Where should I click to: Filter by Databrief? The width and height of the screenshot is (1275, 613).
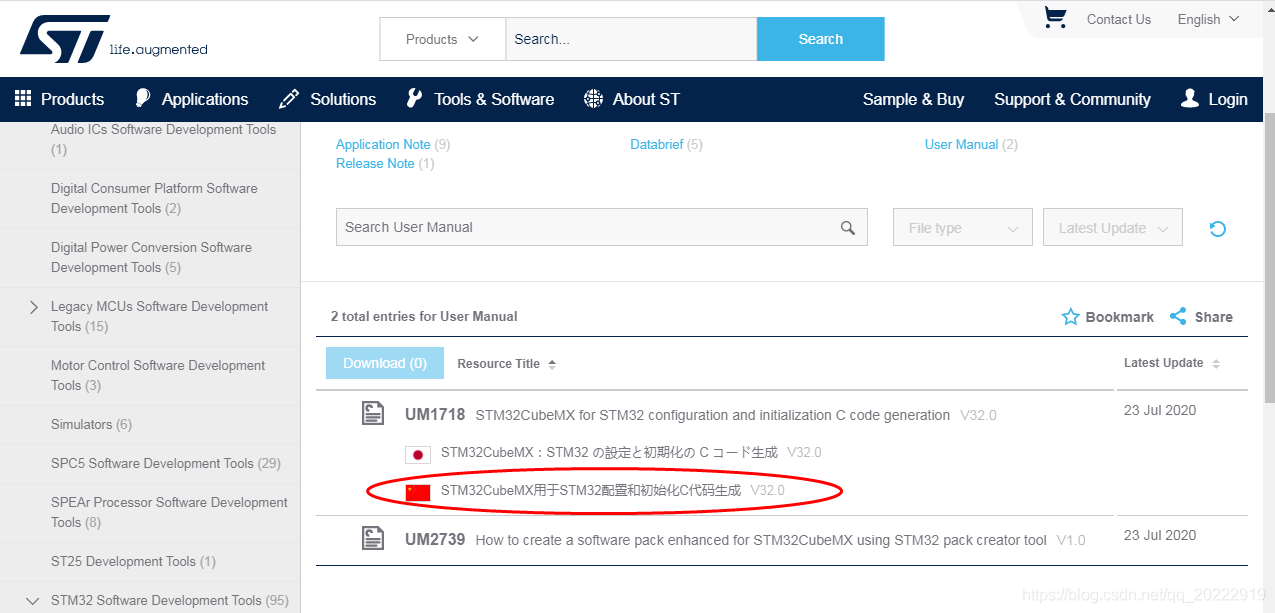point(657,144)
